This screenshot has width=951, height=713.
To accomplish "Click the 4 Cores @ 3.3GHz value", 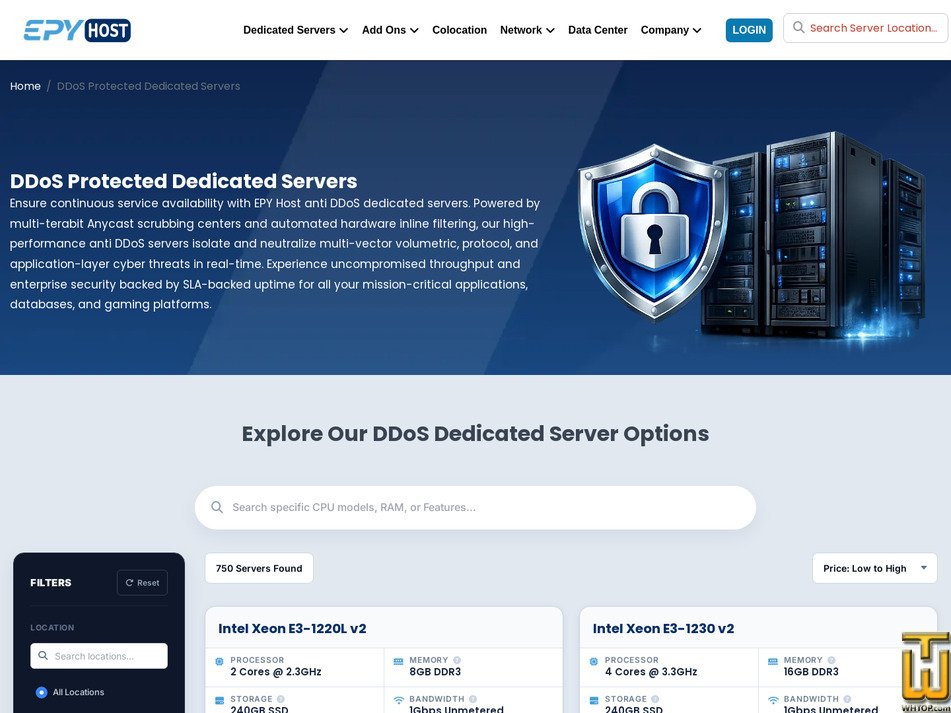I will (x=651, y=672).
